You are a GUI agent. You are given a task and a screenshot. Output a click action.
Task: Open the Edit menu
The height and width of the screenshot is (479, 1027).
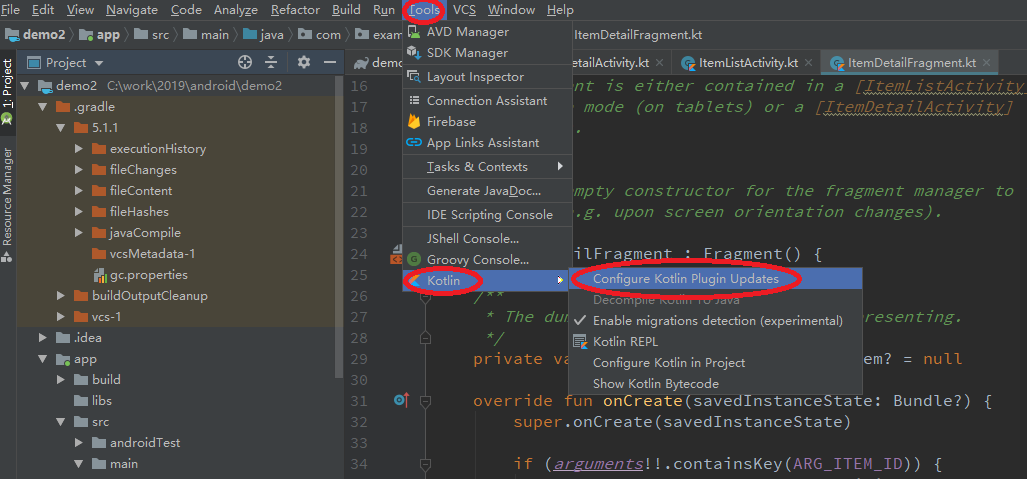[x=43, y=10]
